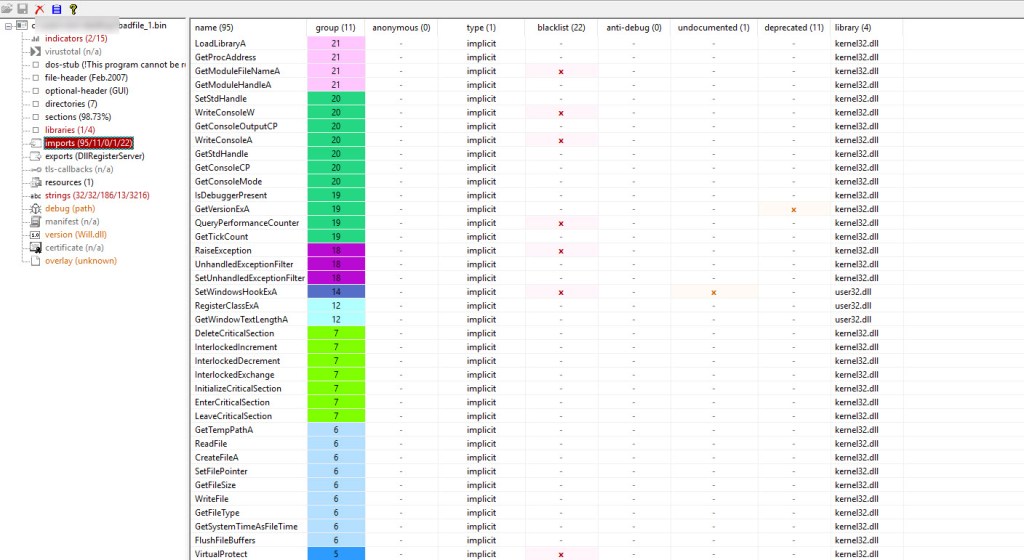Open the indicators (2/15) tree item
The height and width of the screenshot is (560, 1024).
tap(77, 38)
